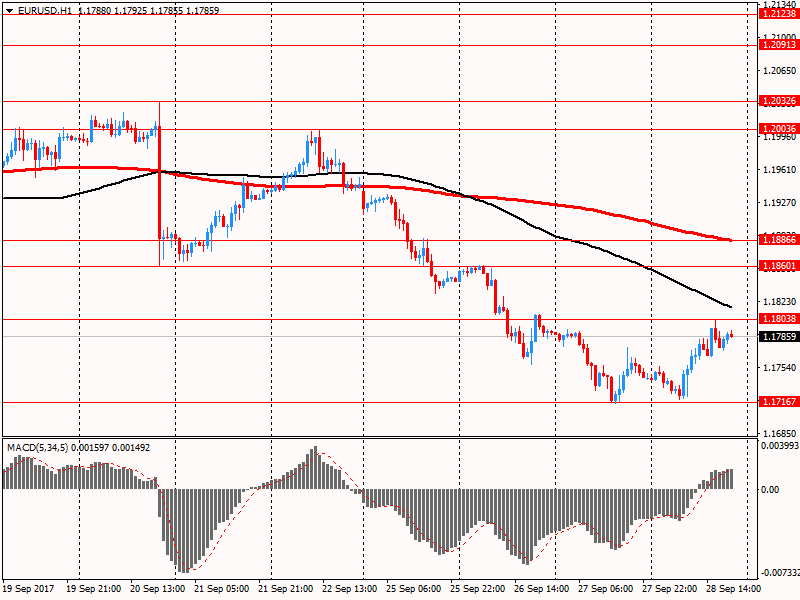Click the 25 Sep 06:00 time label
800x600 pixels.
414,589
